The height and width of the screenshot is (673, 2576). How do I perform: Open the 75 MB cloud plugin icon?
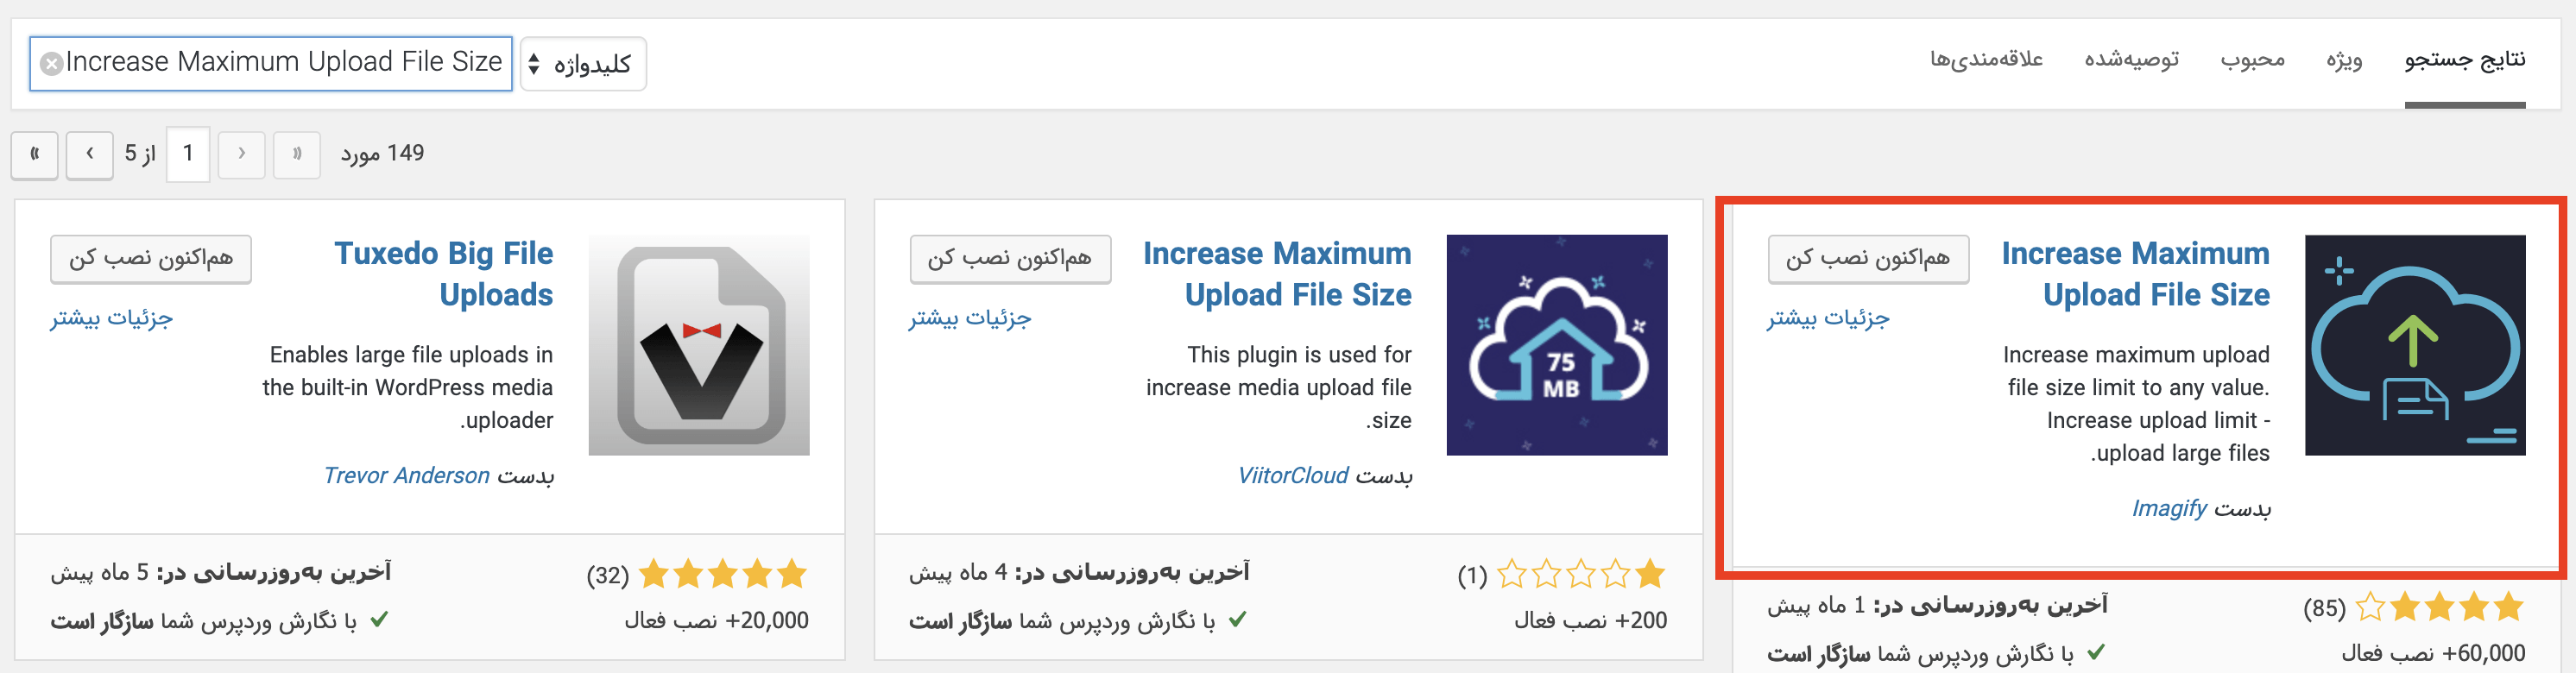pos(1557,345)
